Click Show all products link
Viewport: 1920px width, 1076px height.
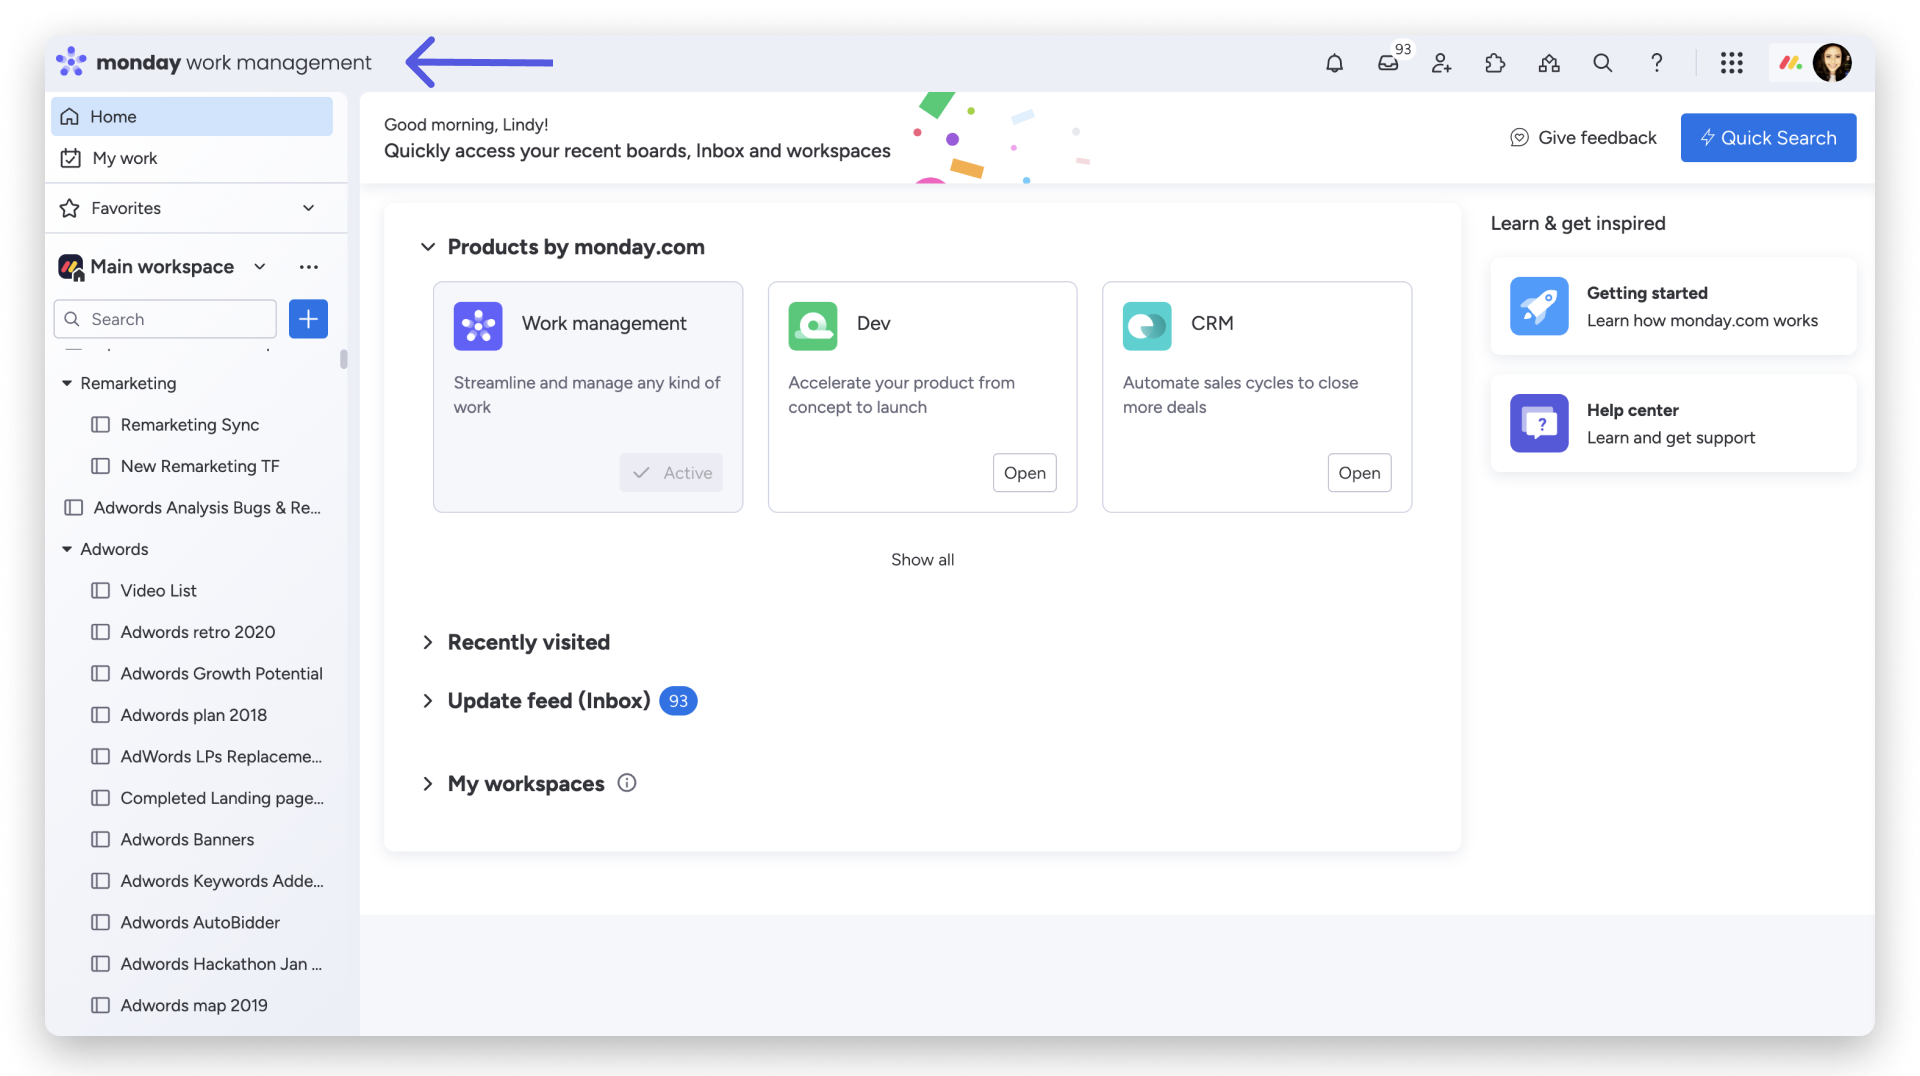(922, 560)
